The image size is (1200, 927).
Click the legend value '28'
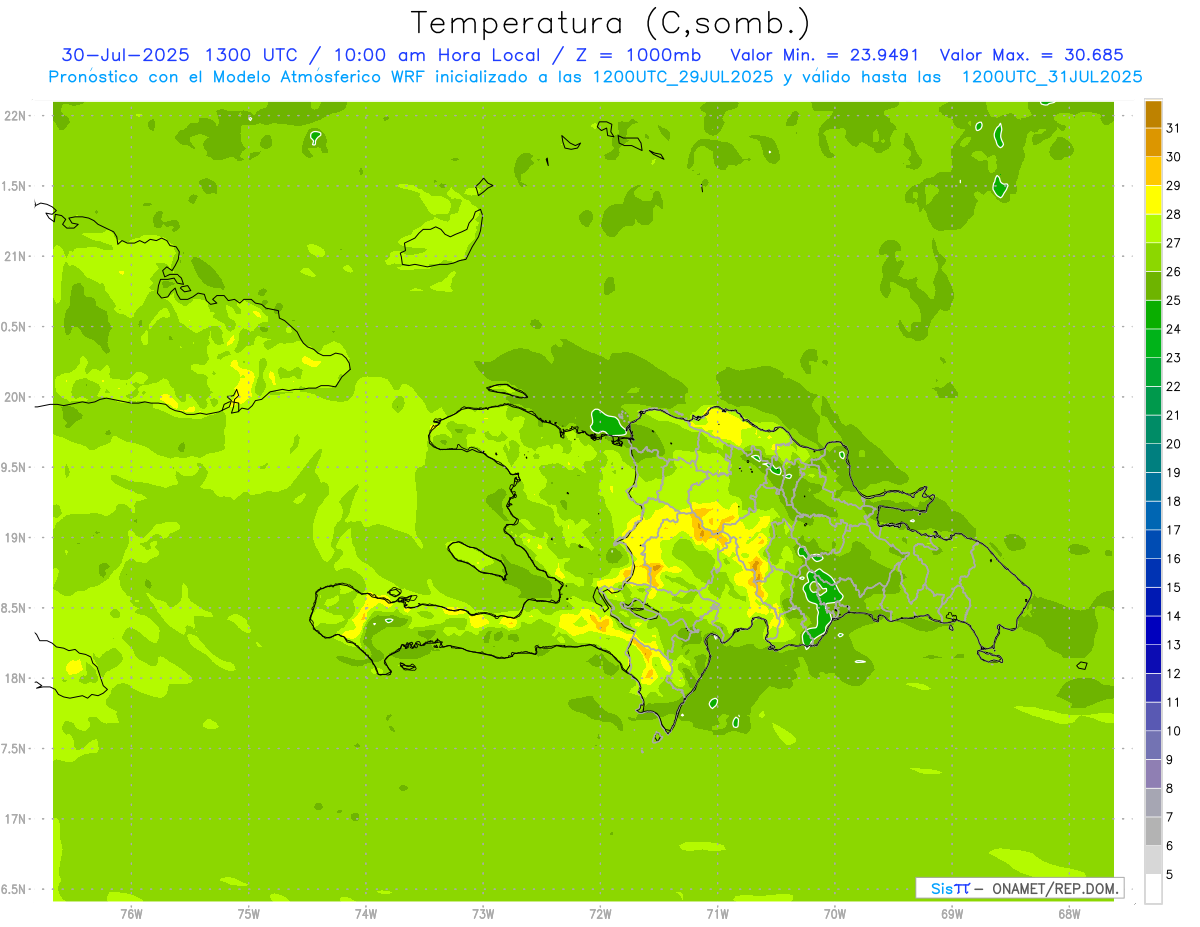1174,214
